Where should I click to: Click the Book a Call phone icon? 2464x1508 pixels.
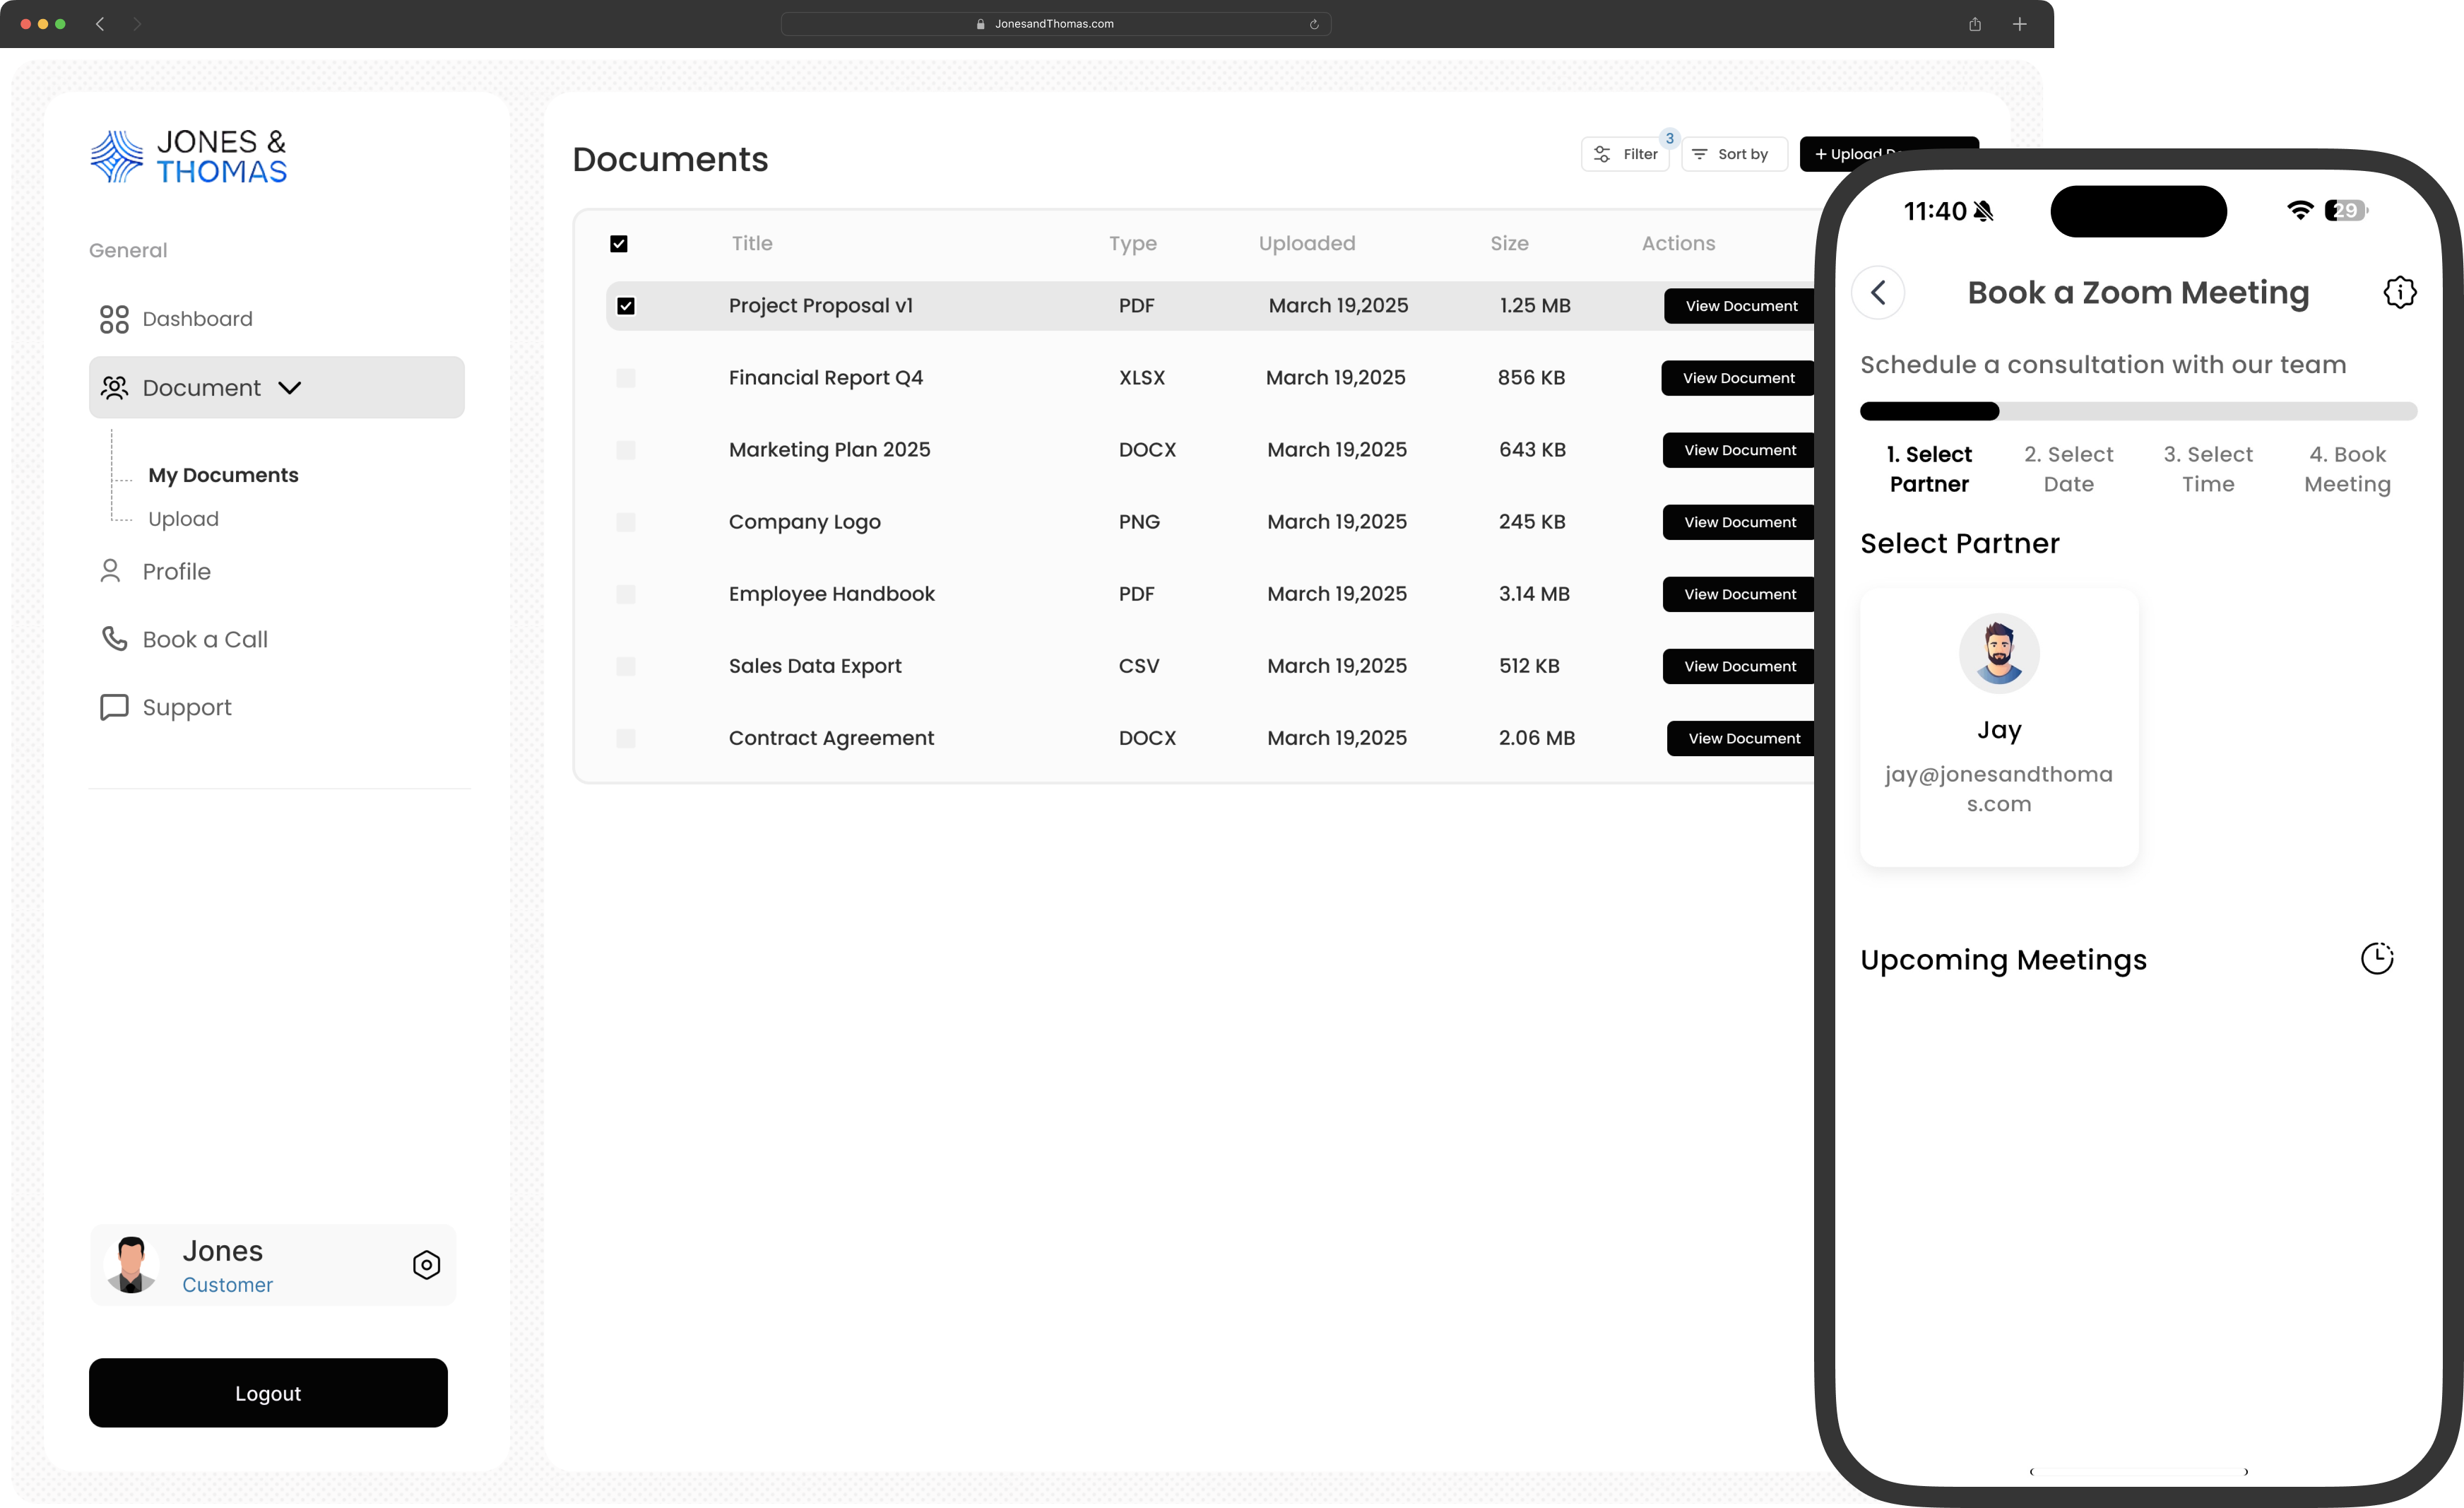point(113,638)
